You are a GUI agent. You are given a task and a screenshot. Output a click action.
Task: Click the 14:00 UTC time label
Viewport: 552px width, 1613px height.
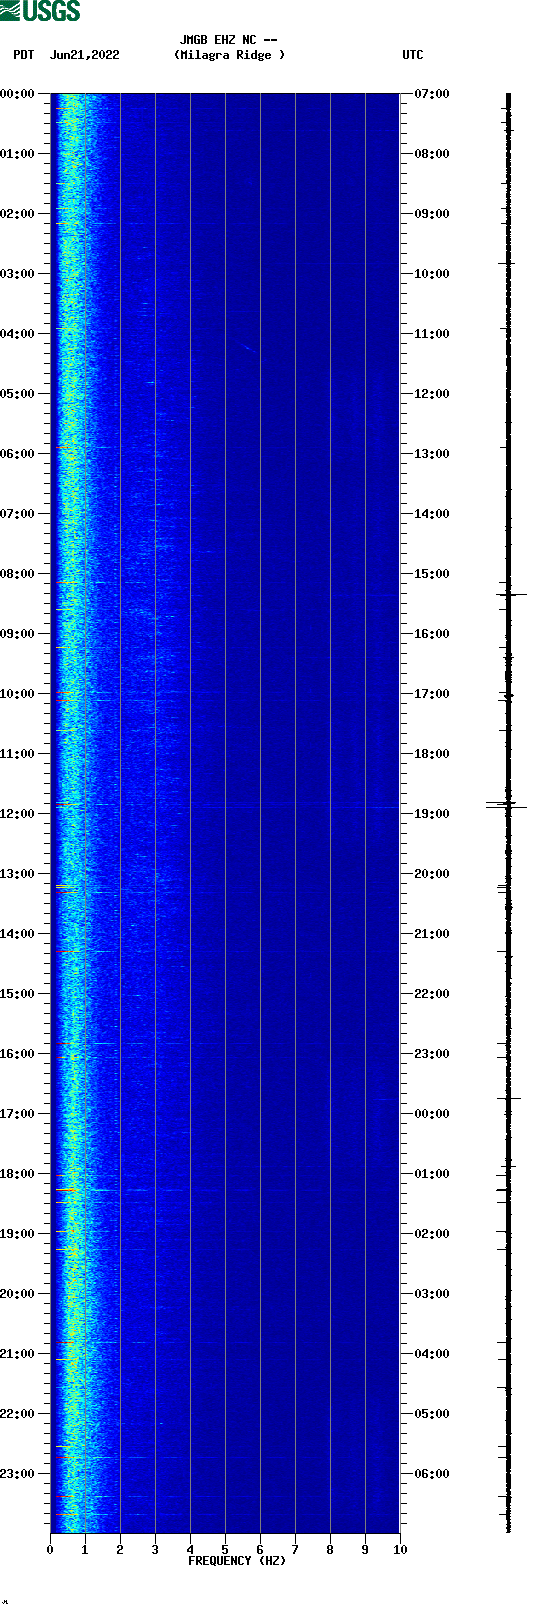click(x=432, y=514)
